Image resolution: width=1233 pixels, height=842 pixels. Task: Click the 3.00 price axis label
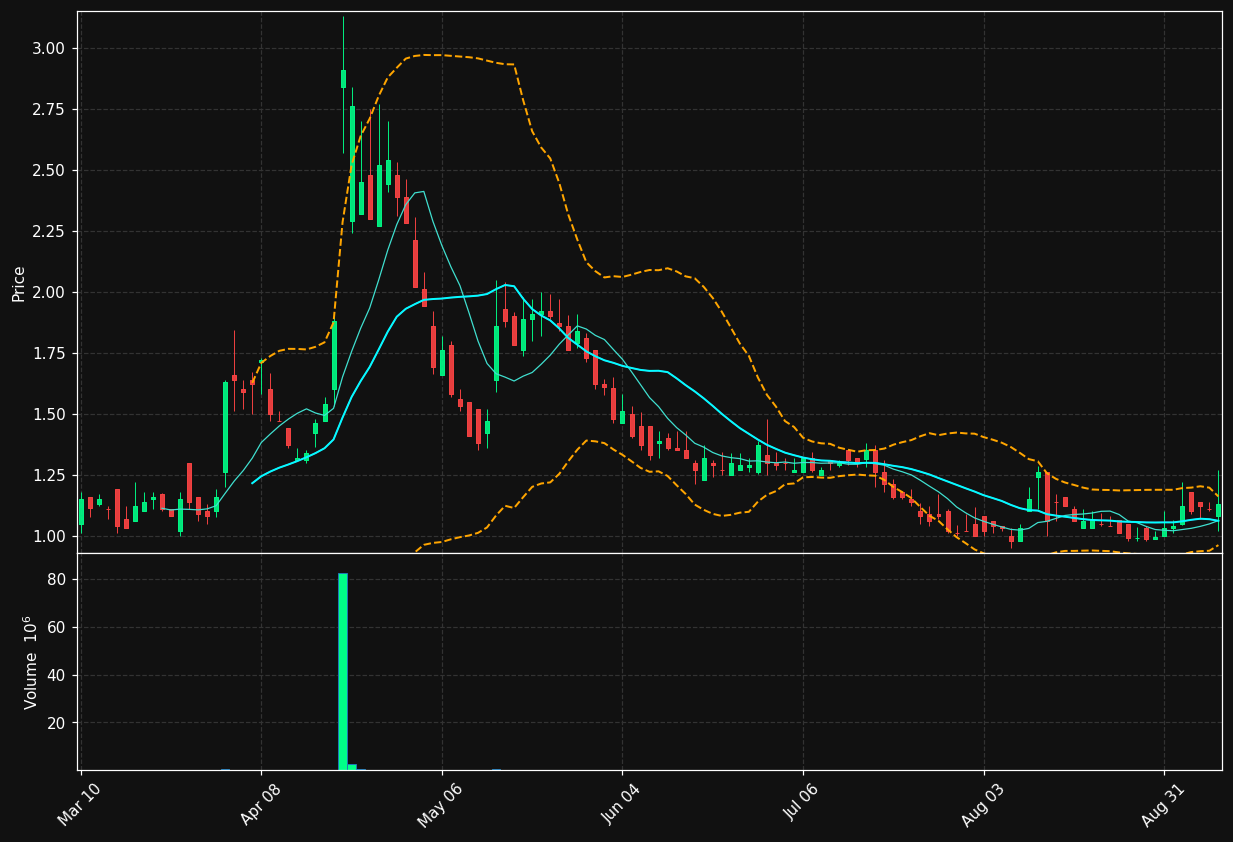(x=49, y=49)
